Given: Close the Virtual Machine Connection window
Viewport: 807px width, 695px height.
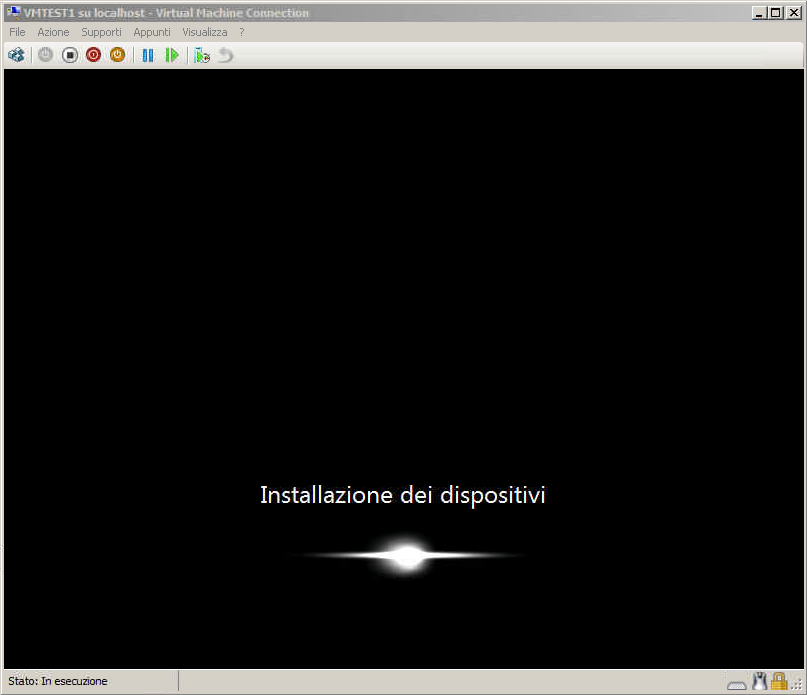Looking at the screenshot, I should coord(794,13).
